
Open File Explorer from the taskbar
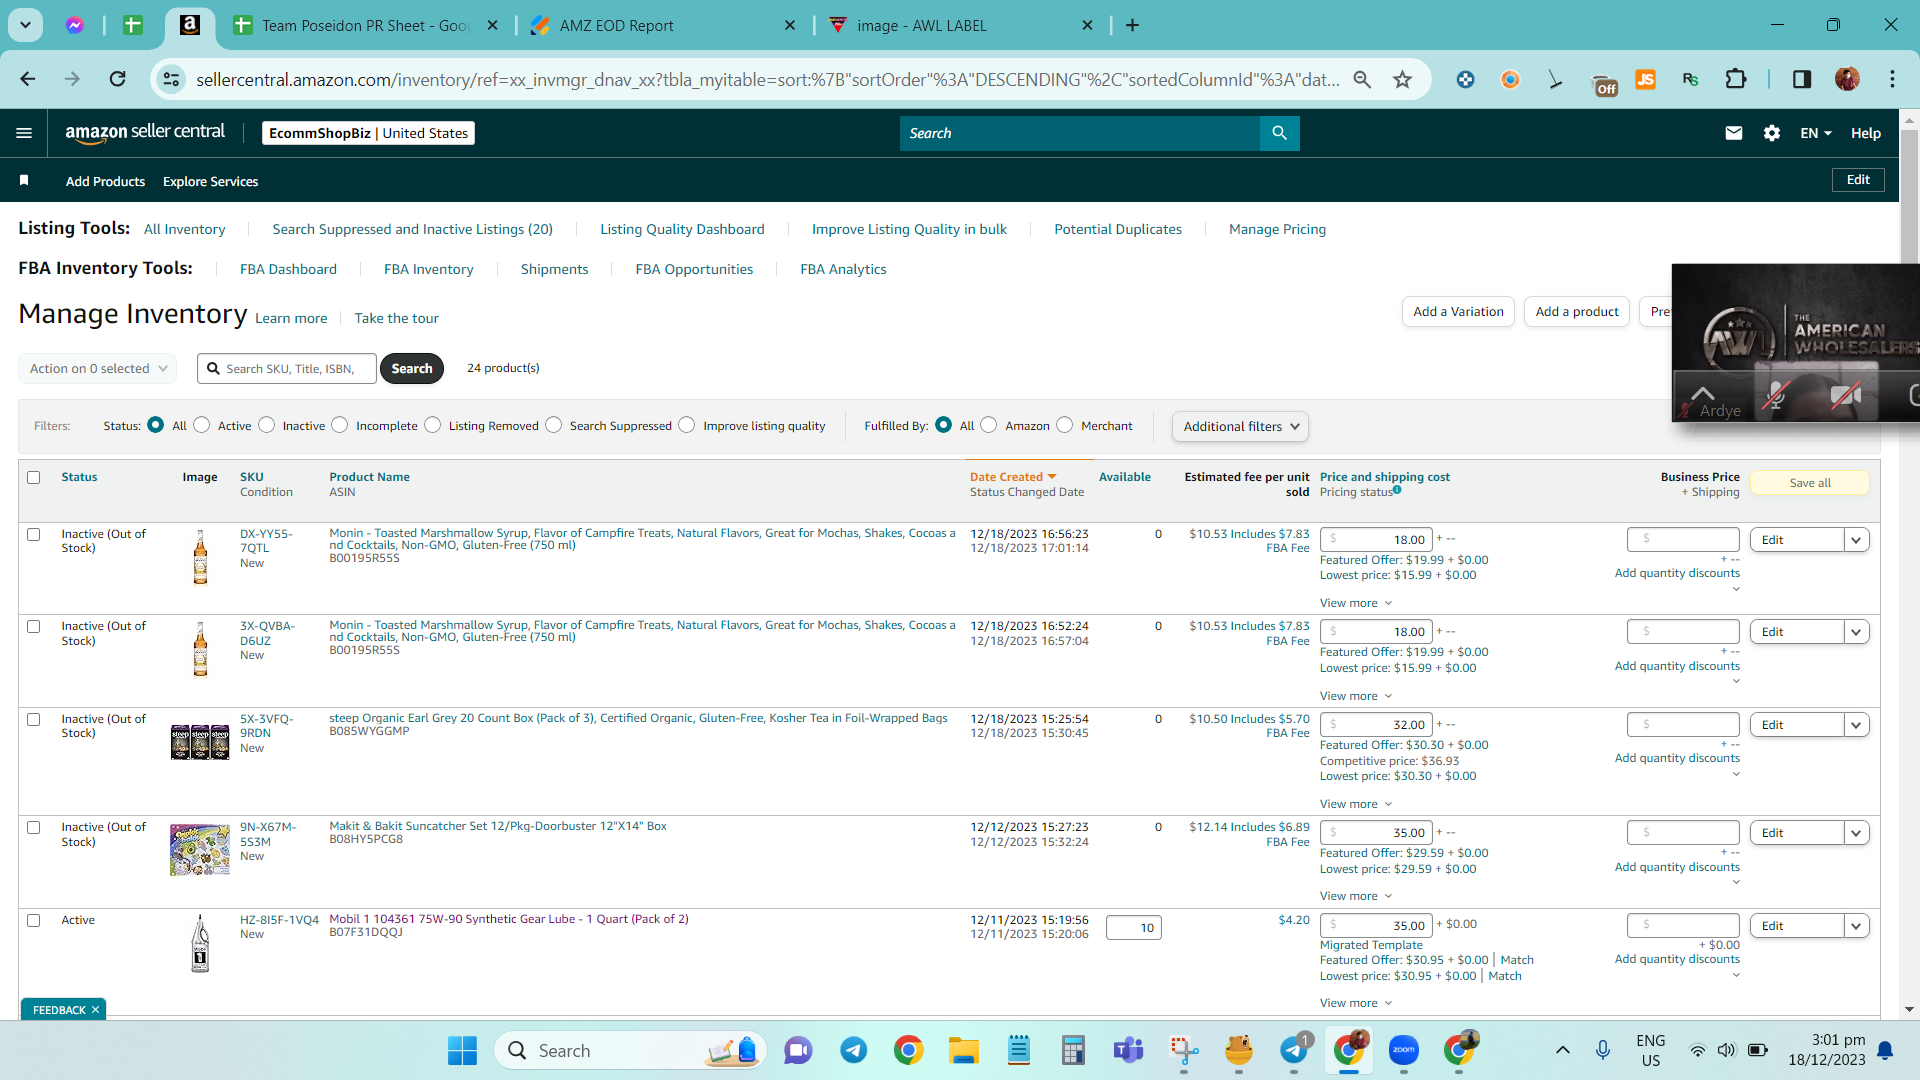(964, 1050)
